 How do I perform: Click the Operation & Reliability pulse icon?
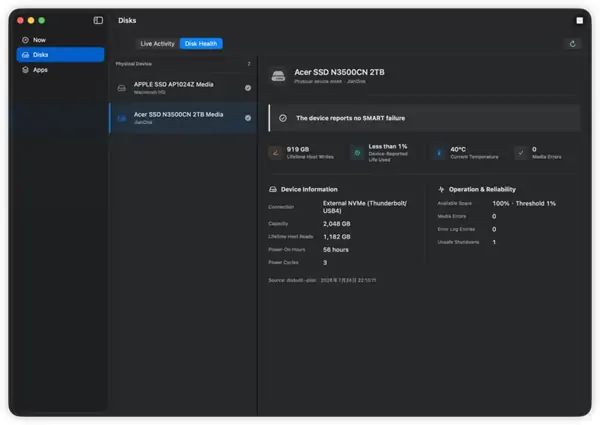click(441, 189)
